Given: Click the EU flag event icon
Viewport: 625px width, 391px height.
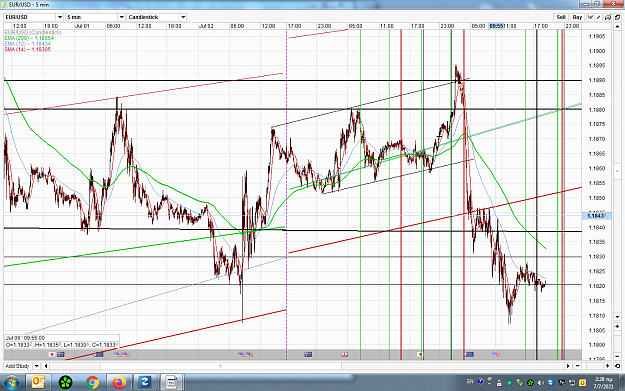Looking at the screenshot, I should pos(469,354).
